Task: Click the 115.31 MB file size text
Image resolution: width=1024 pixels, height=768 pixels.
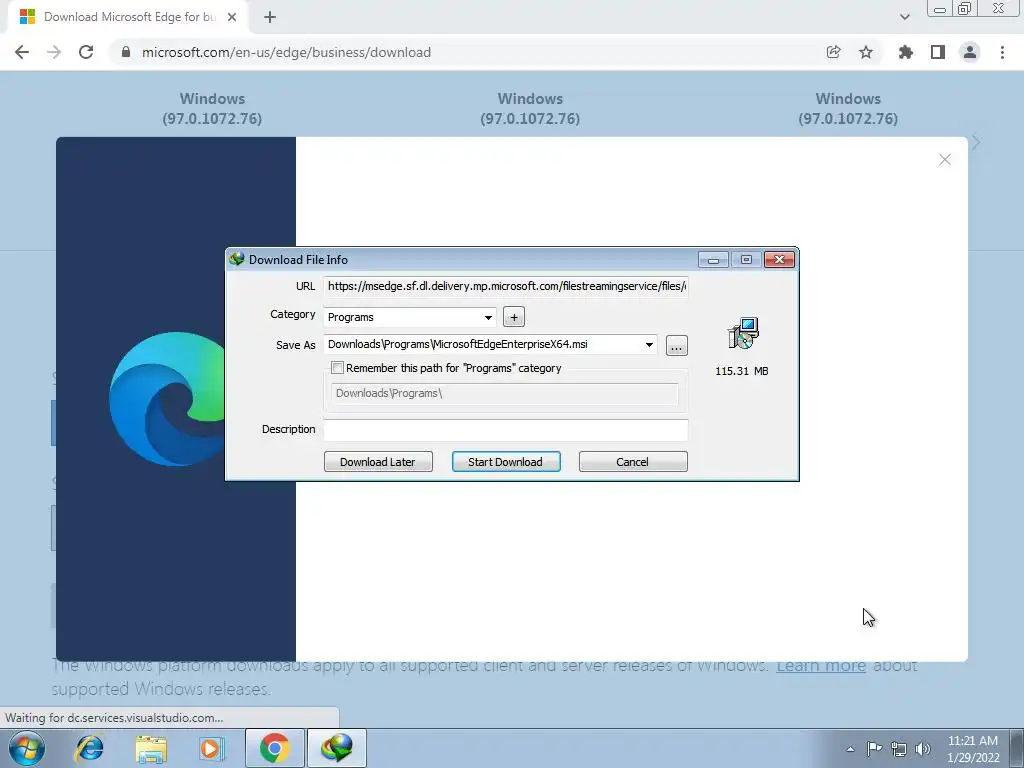Action: click(x=742, y=371)
